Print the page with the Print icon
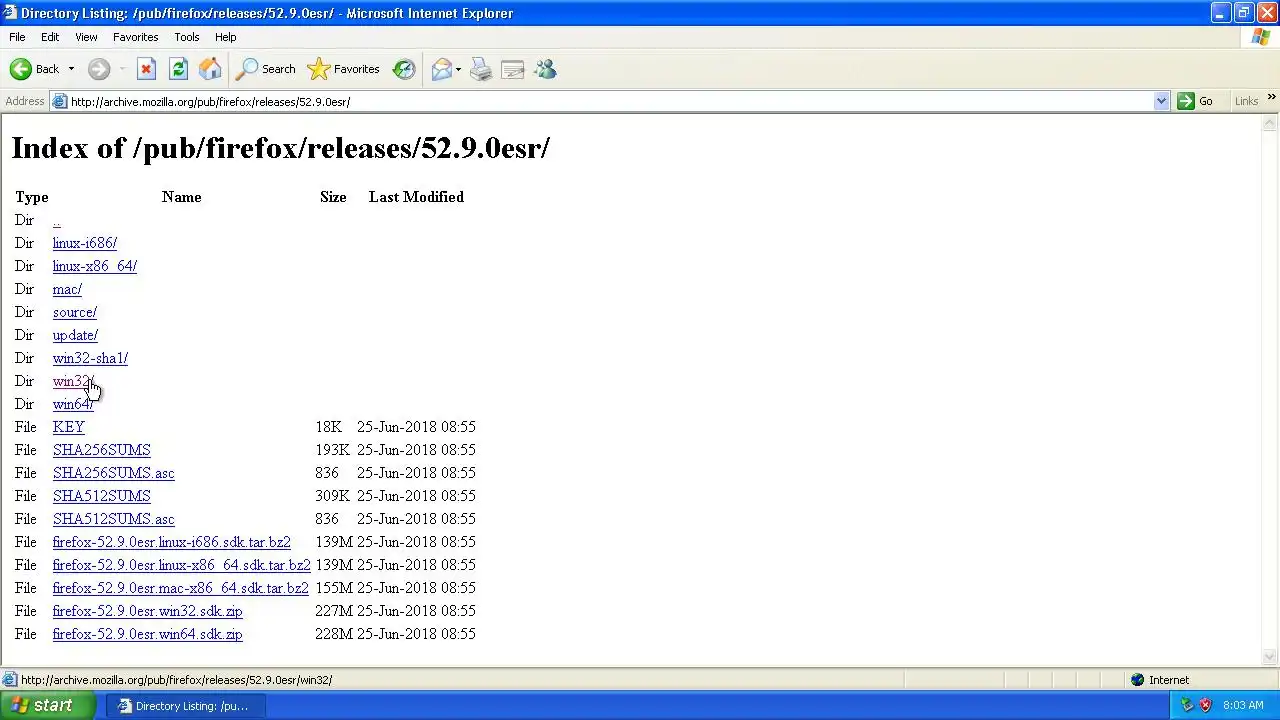 [481, 69]
